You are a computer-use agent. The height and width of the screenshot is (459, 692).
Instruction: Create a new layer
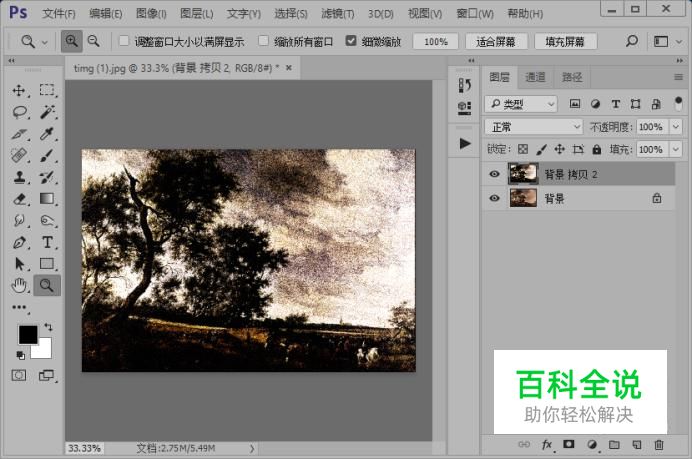[636, 444]
